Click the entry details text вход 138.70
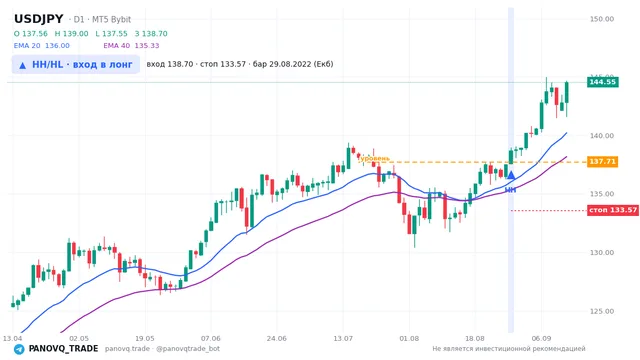This screenshot has width=640, height=360. (170, 64)
